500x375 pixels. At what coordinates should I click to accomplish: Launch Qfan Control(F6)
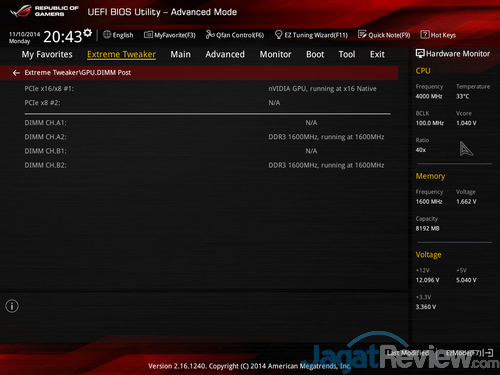(x=235, y=35)
